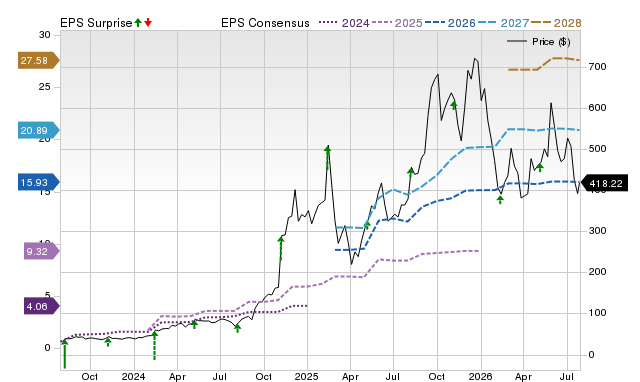The height and width of the screenshot is (382, 640).
Task: Click the EPS Consensus legend heading
Action: (x=265, y=23)
